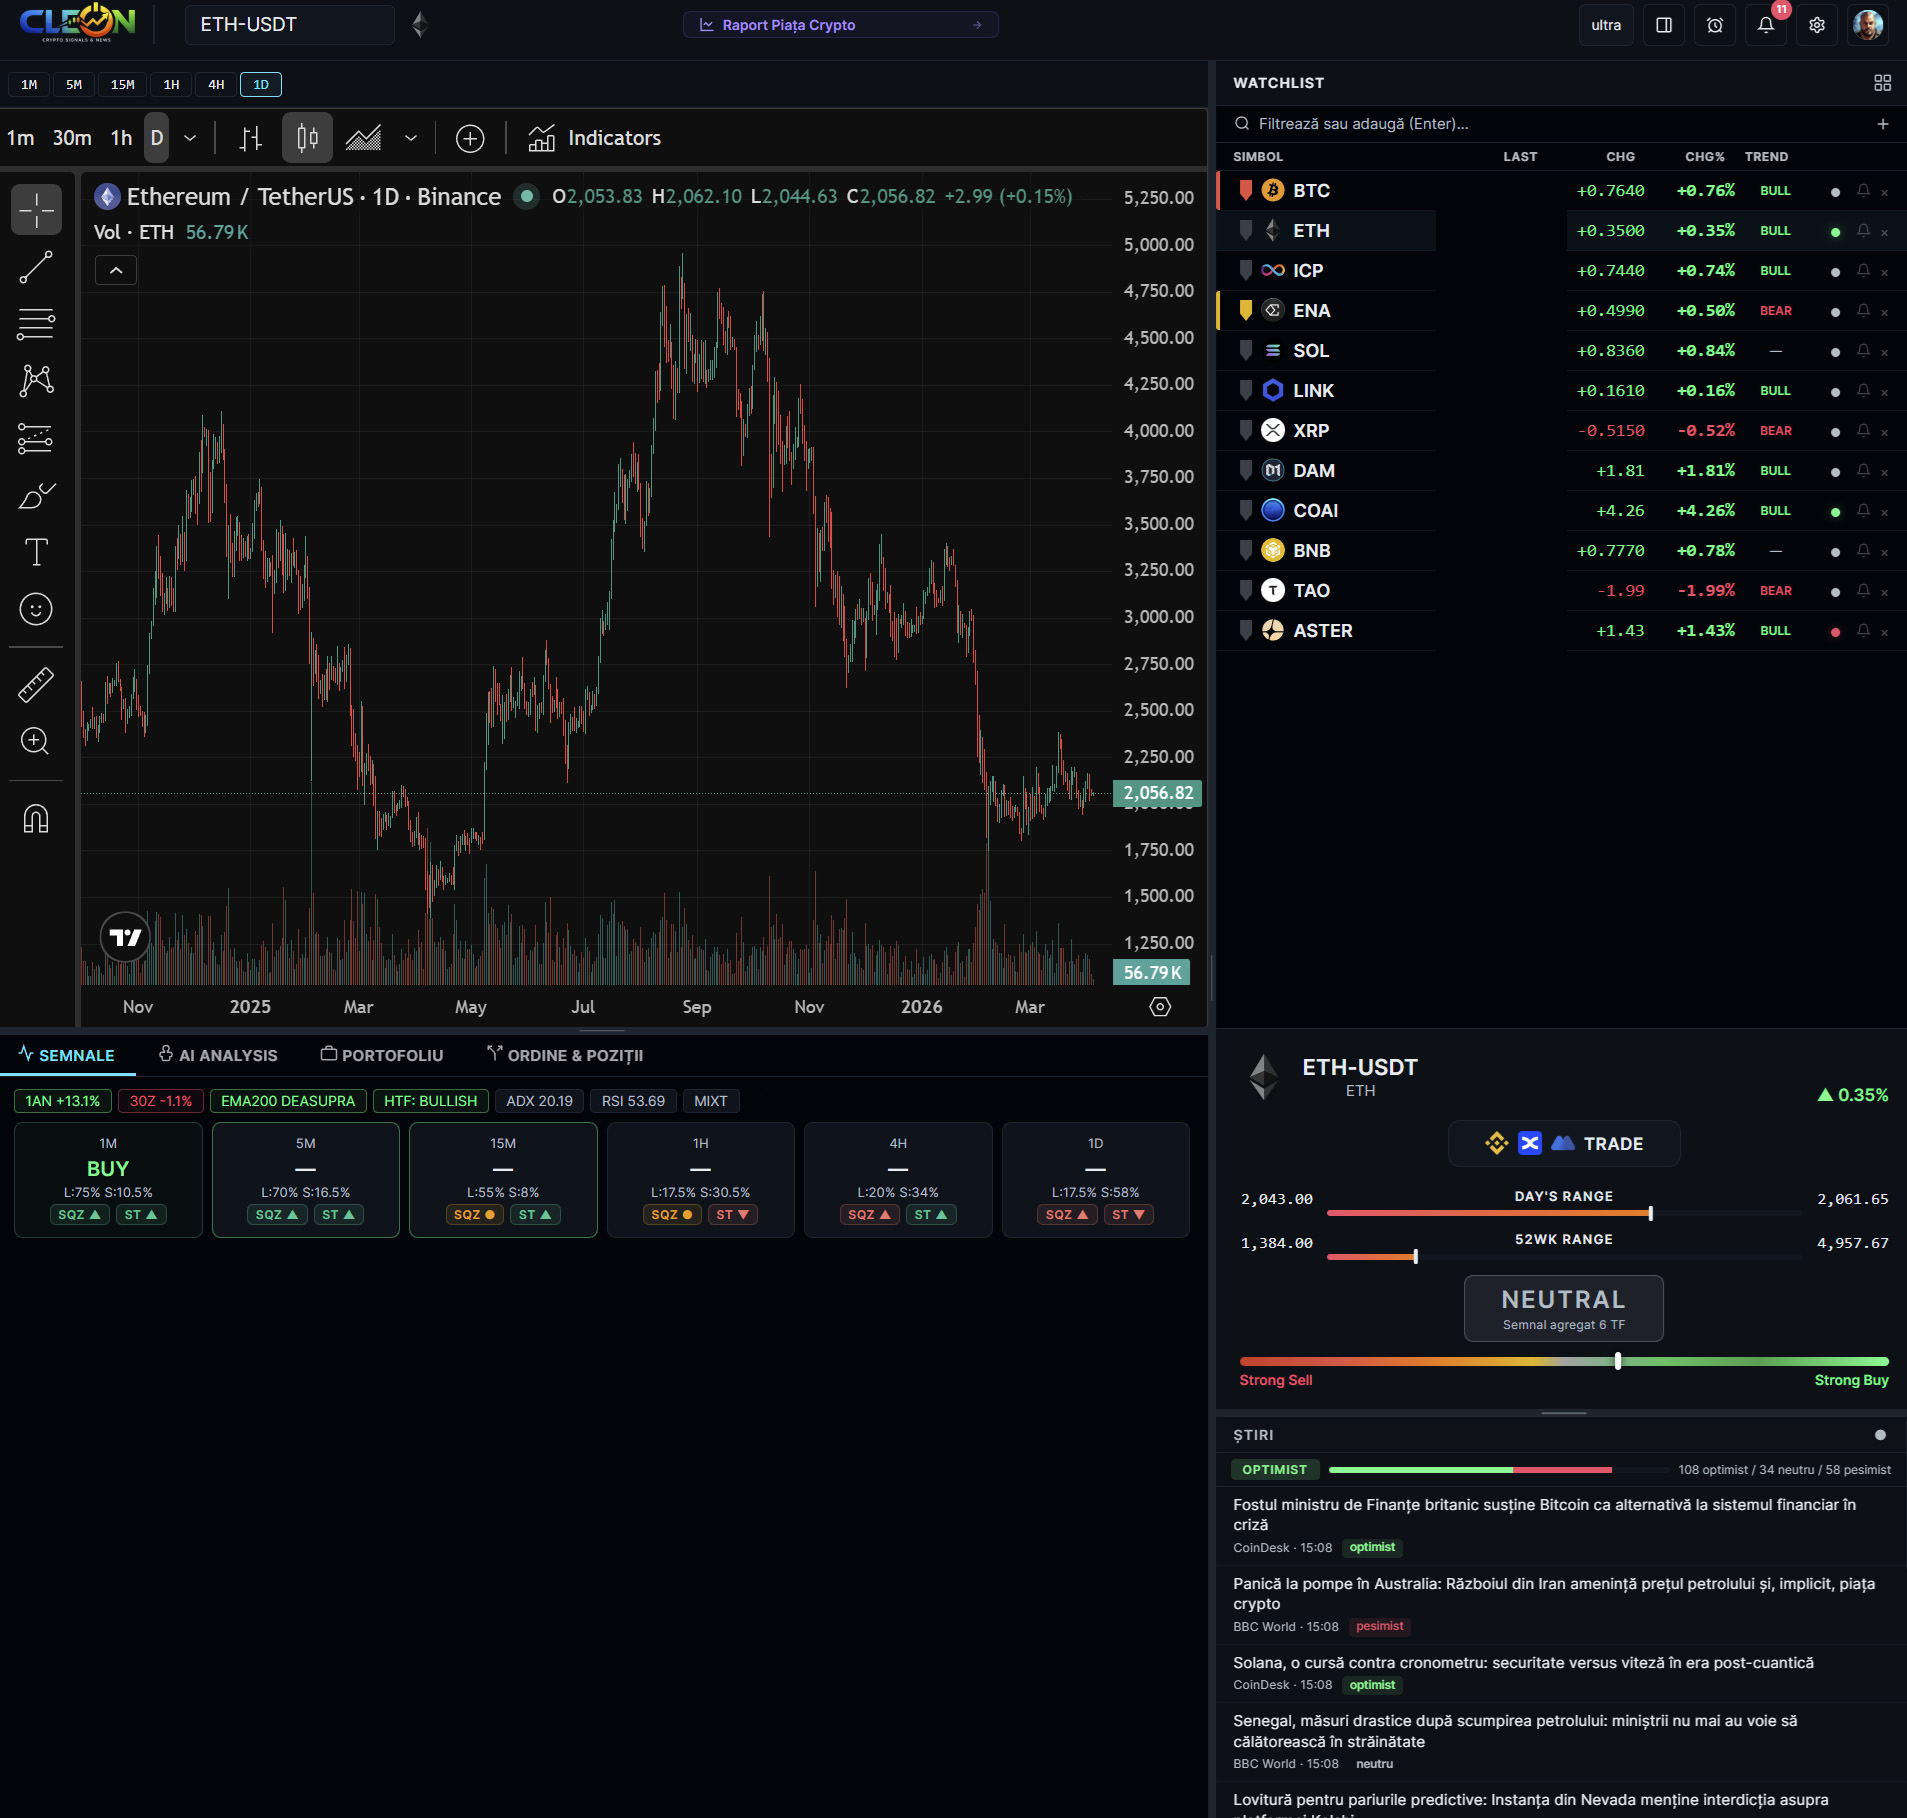Open the alarm clock alerts icon
Screen dimensions: 1907x1818
click(x=1715, y=25)
